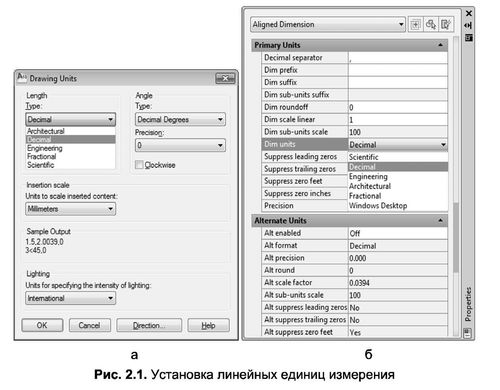The height and width of the screenshot is (390, 500).
Task: Open the Properties palette menu icon
Action: [x=469, y=37]
